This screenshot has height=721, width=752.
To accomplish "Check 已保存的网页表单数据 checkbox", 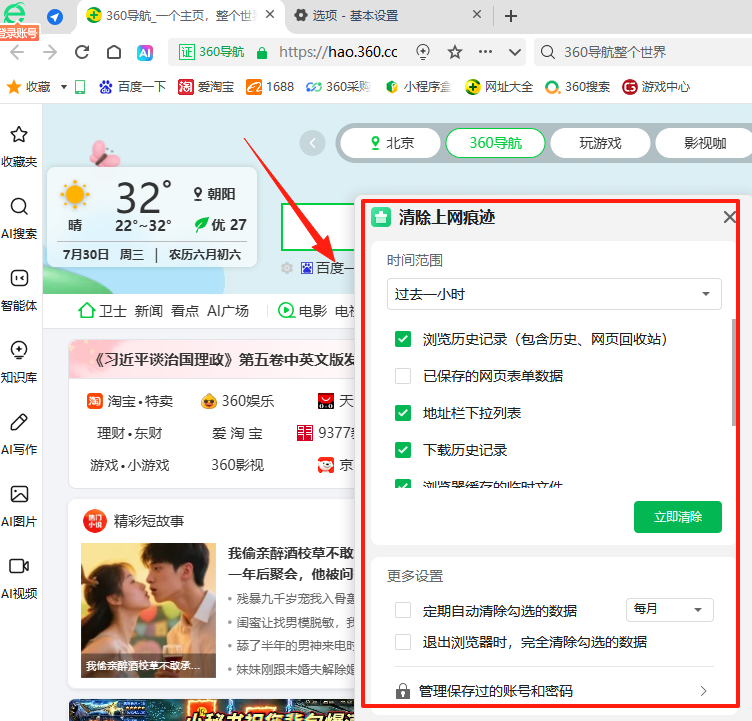I will point(403,376).
